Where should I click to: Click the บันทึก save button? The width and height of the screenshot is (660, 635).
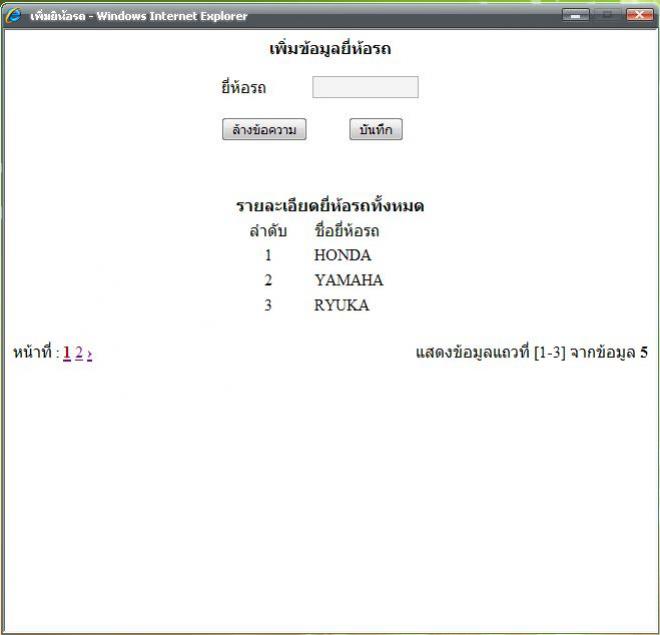point(376,129)
